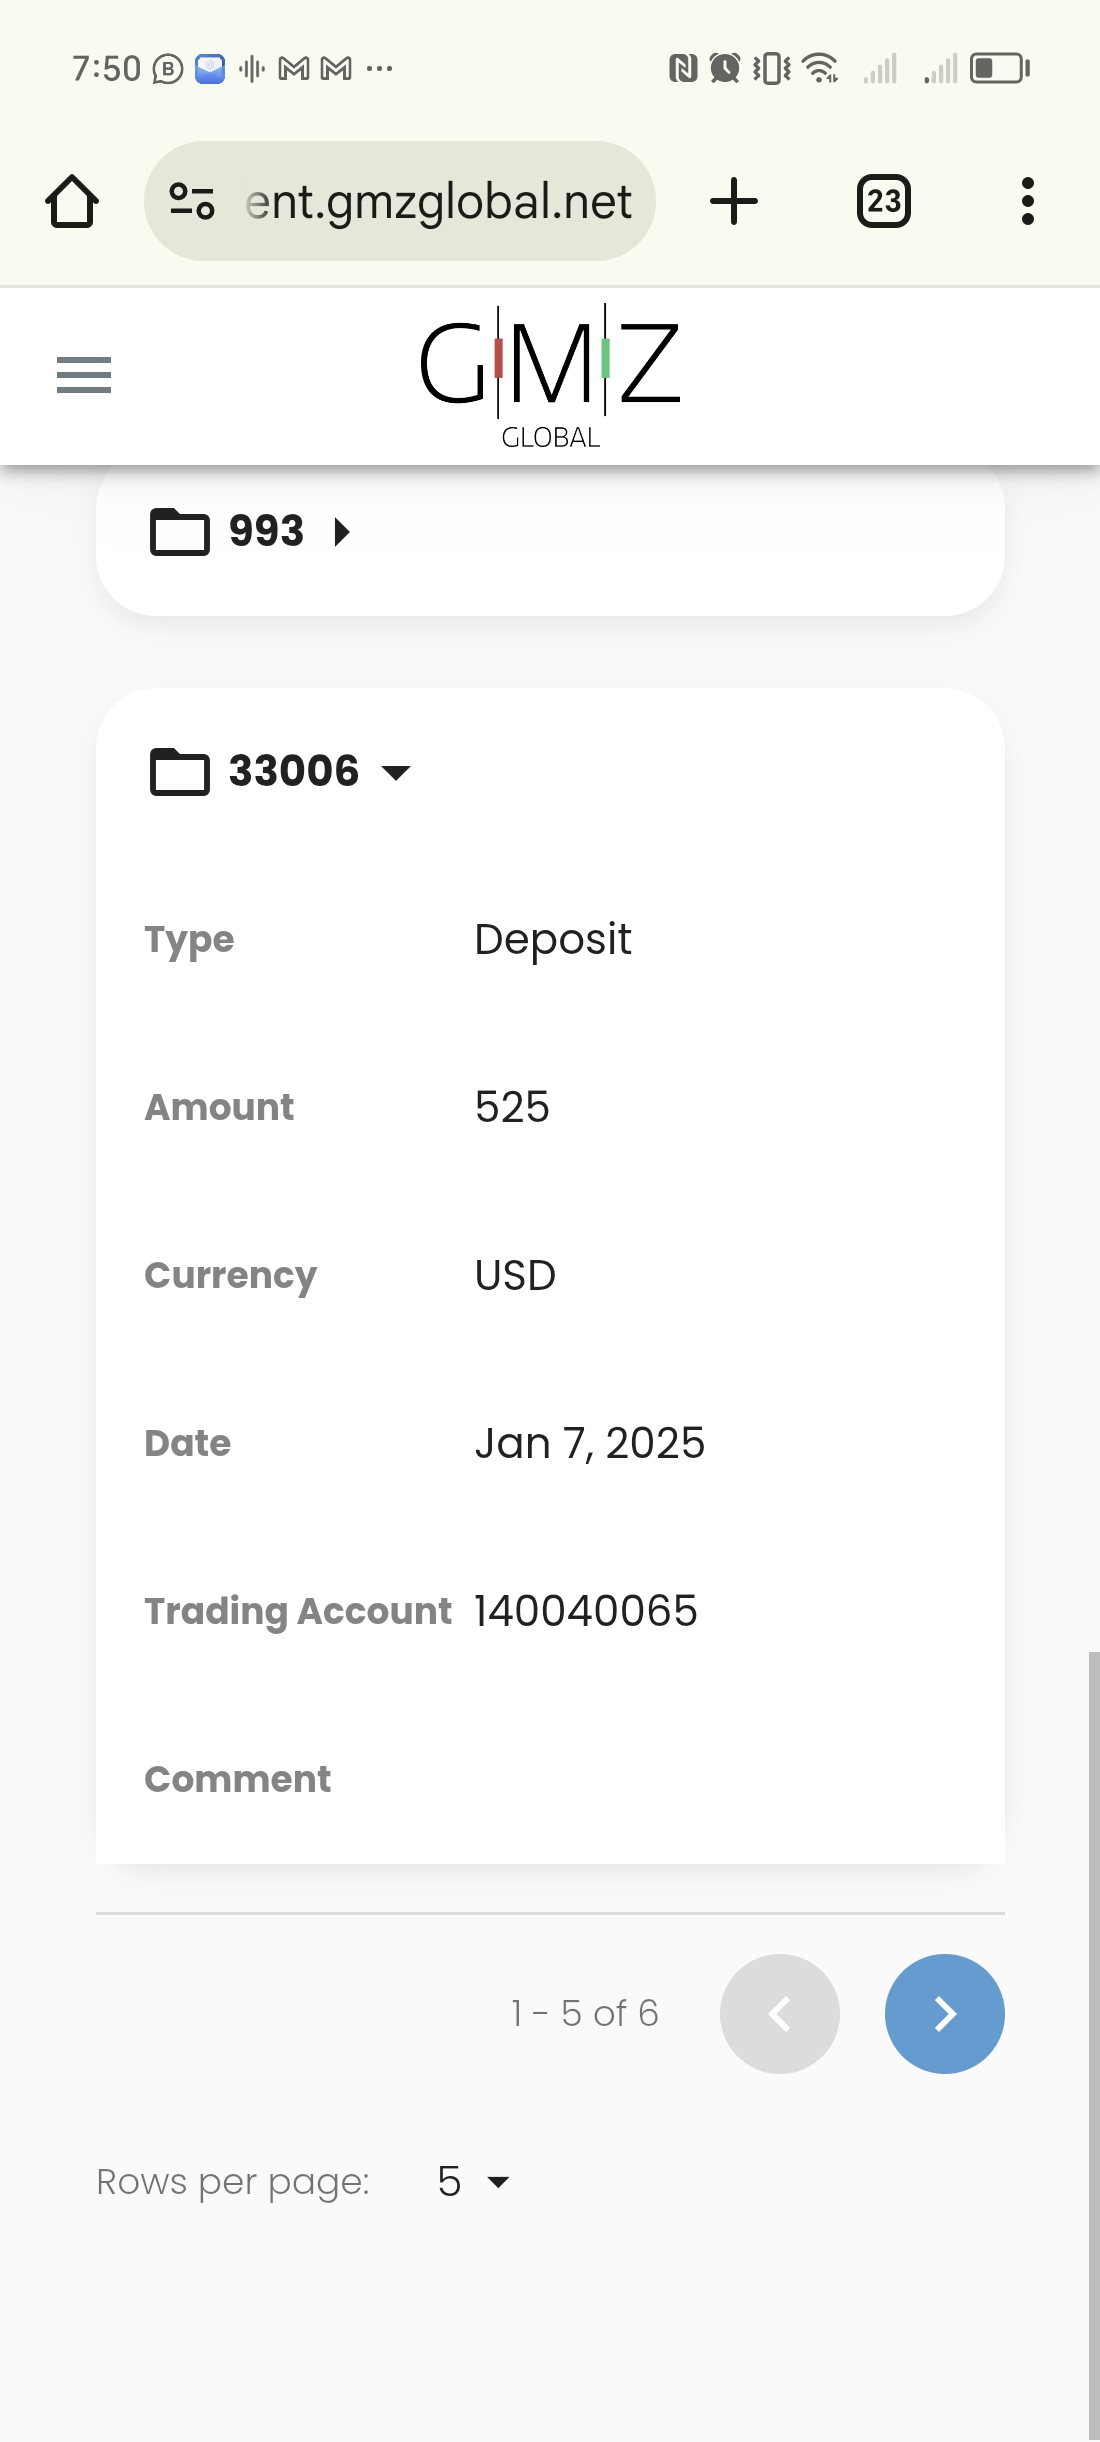
Task: Open the rows per page dropdown
Action: [474, 2181]
